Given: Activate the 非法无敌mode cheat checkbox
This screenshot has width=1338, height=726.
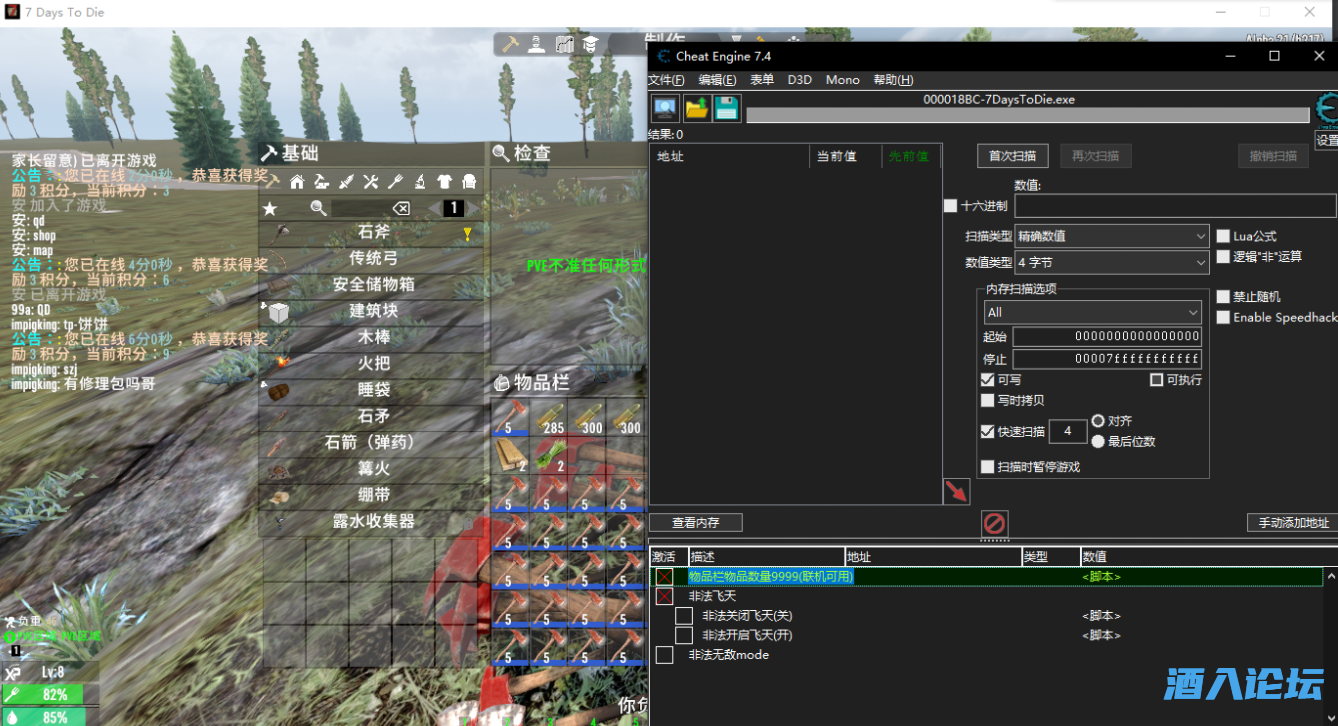Looking at the screenshot, I should coord(665,655).
